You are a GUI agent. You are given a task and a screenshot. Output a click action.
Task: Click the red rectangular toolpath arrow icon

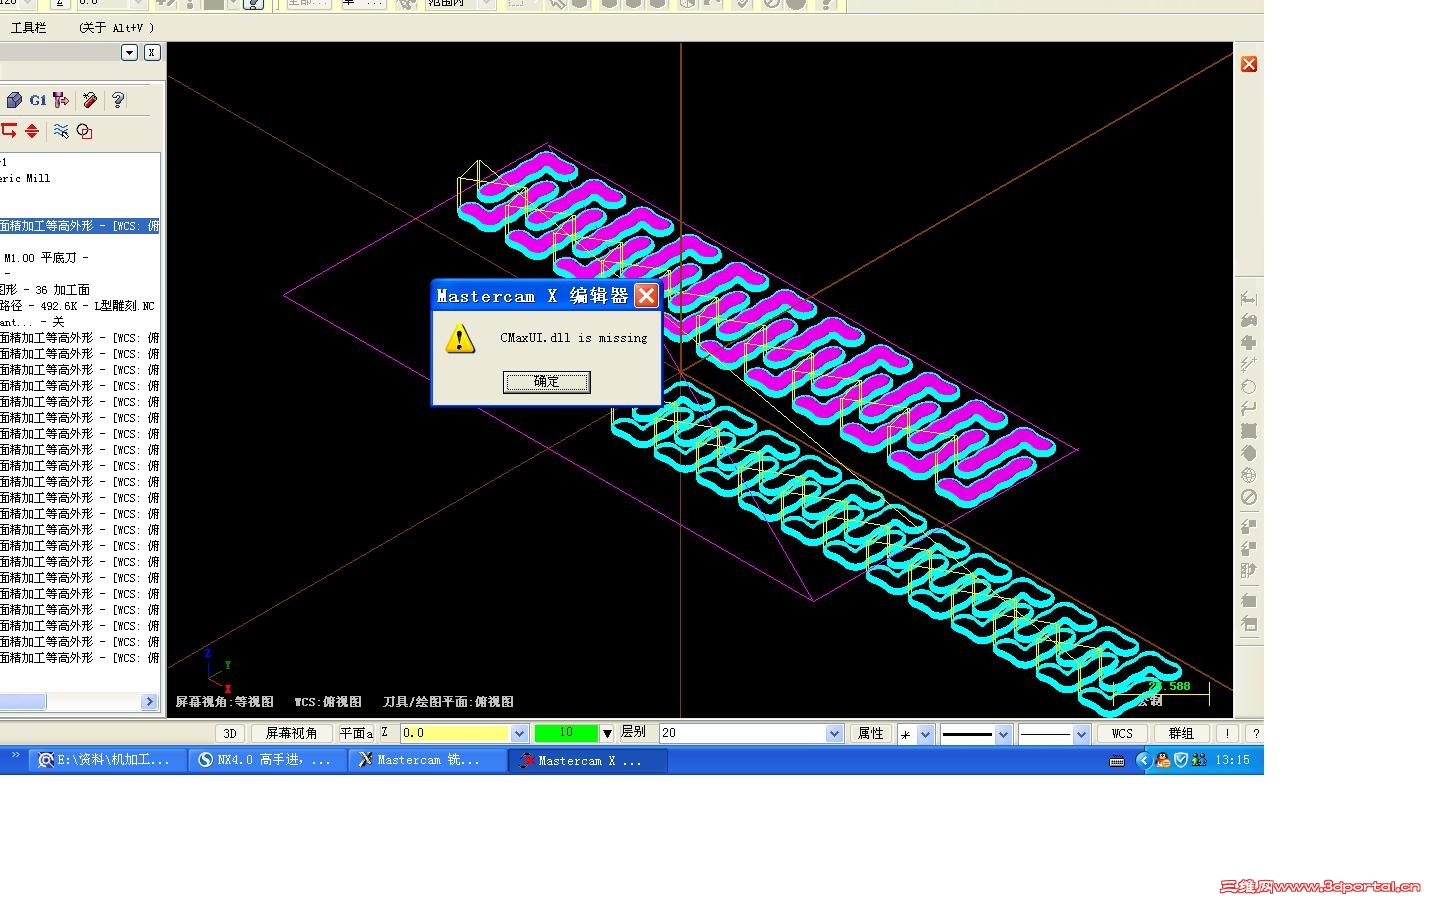[9, 131]
